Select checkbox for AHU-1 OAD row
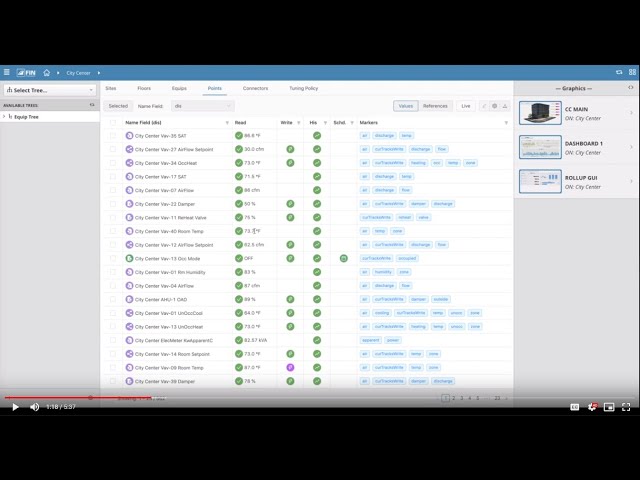The width and height of the screenshot is (640, 480). coord(113,299)
